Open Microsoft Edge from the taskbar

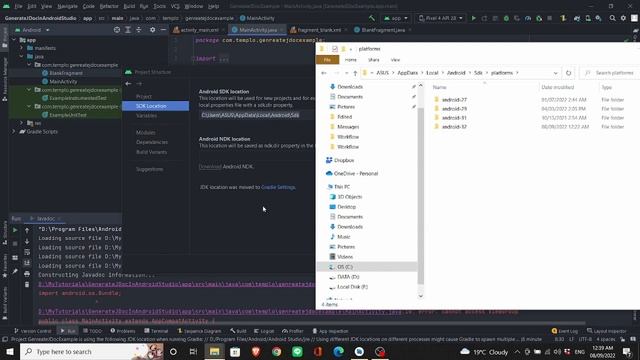tap(338, 351)
